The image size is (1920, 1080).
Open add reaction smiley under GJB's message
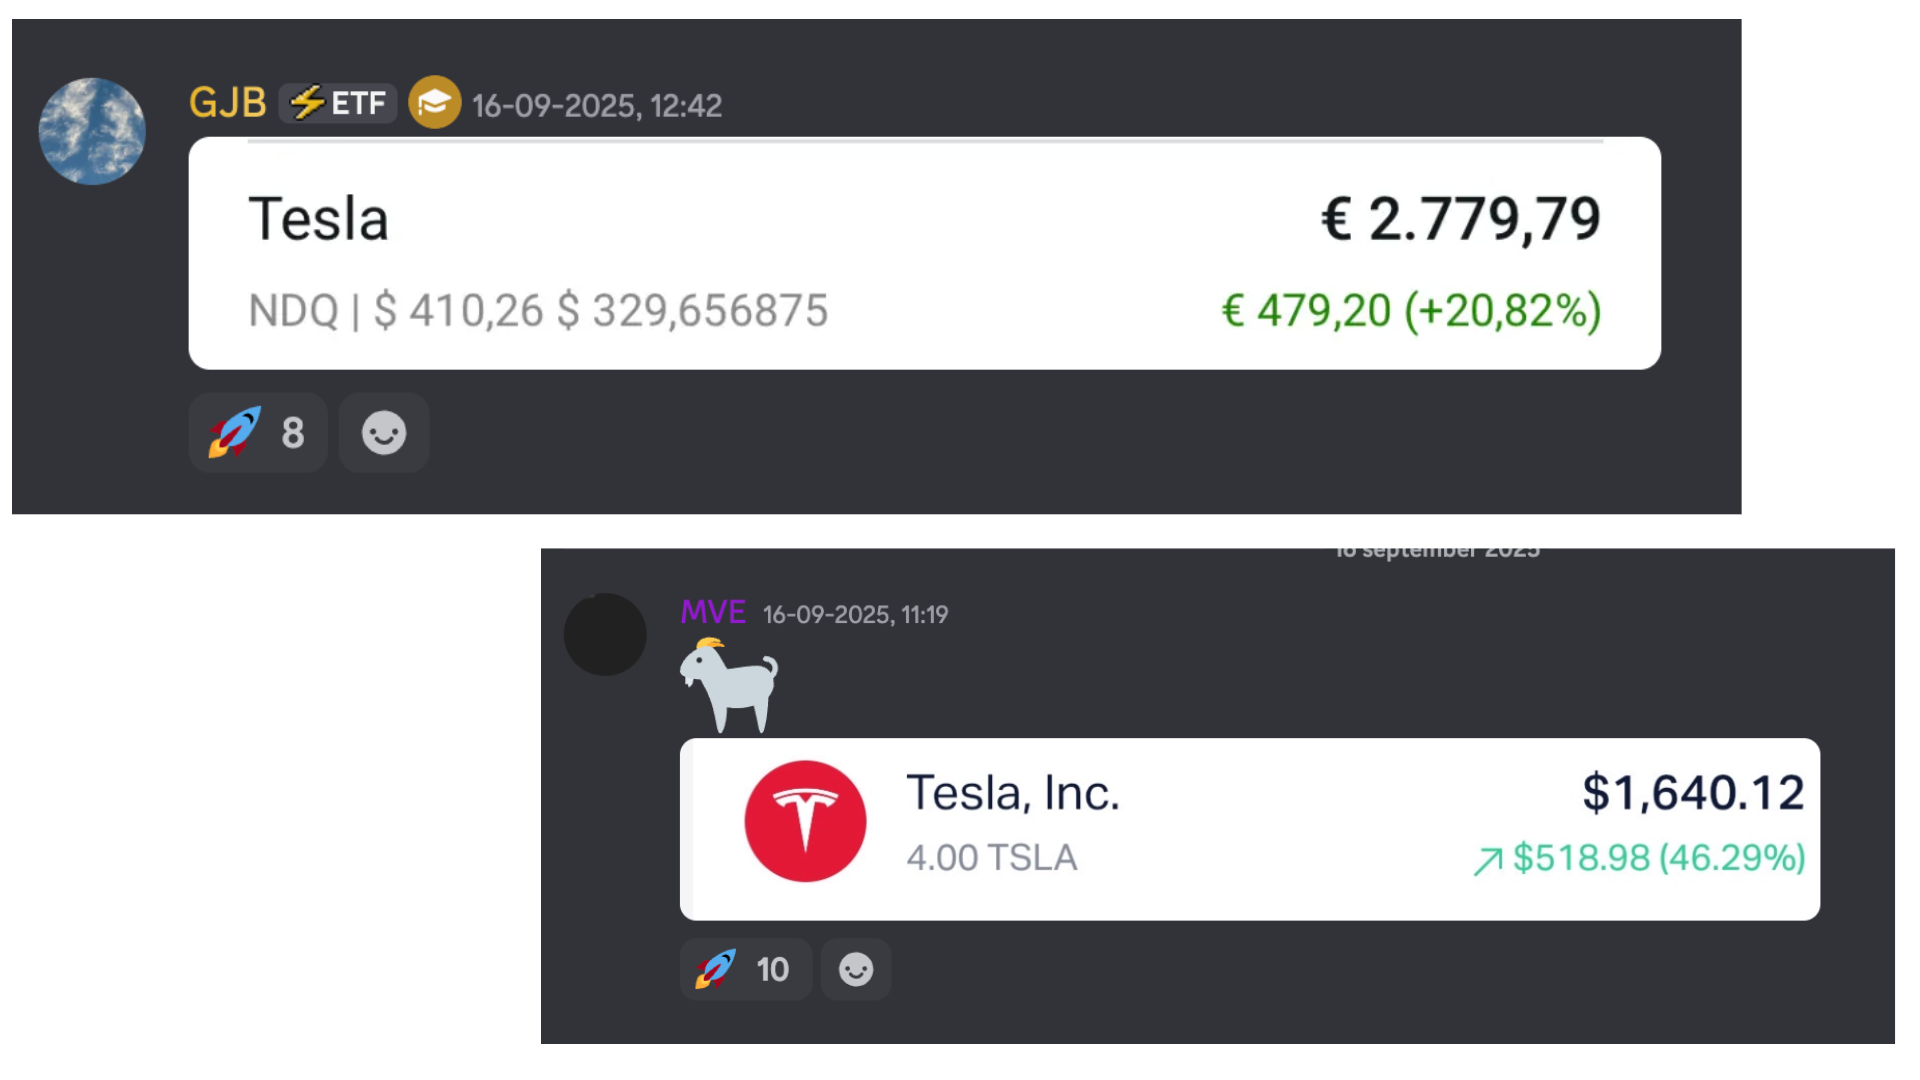pos(384,433)
